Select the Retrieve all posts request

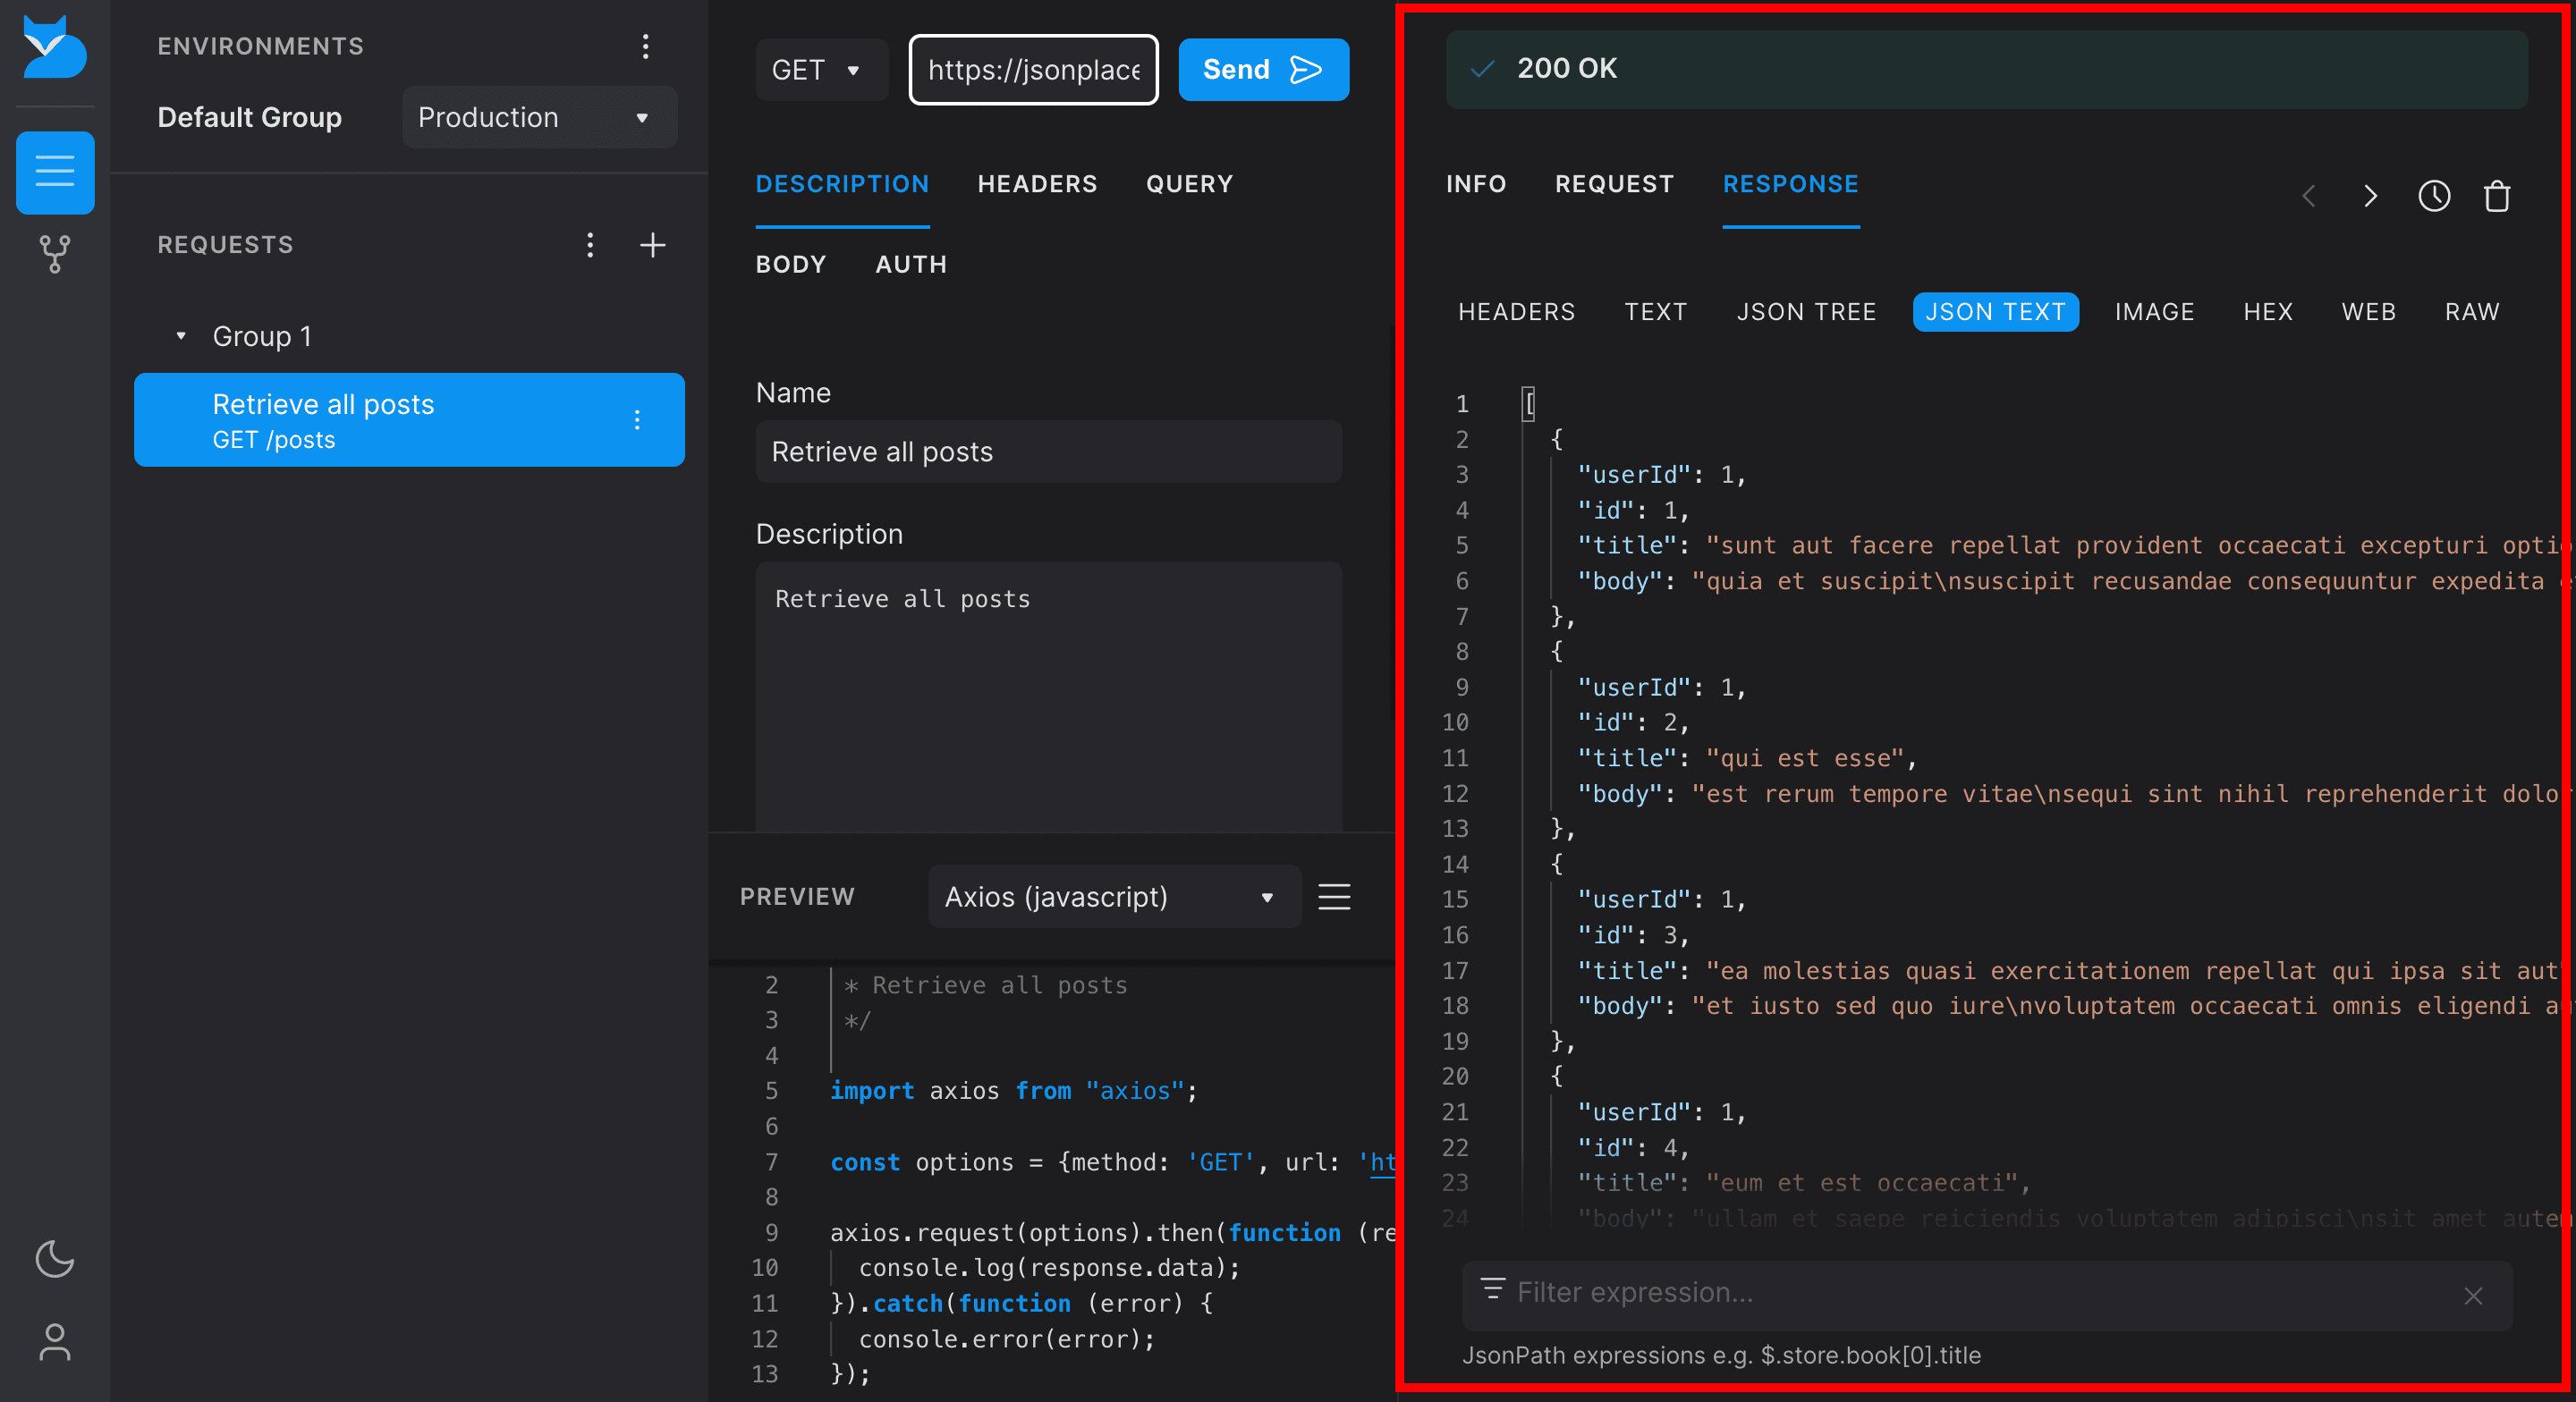[x=409, y=420]
